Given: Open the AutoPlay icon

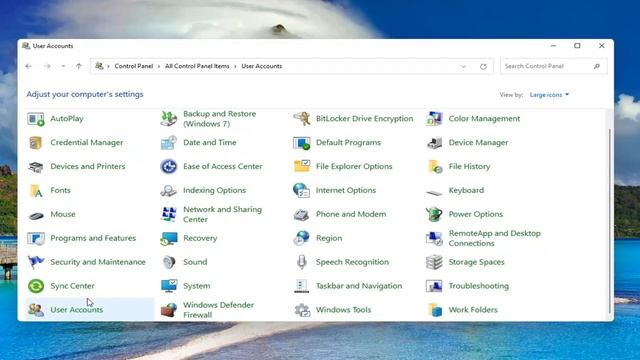Looking at the screenshot, I should (36, 119).
